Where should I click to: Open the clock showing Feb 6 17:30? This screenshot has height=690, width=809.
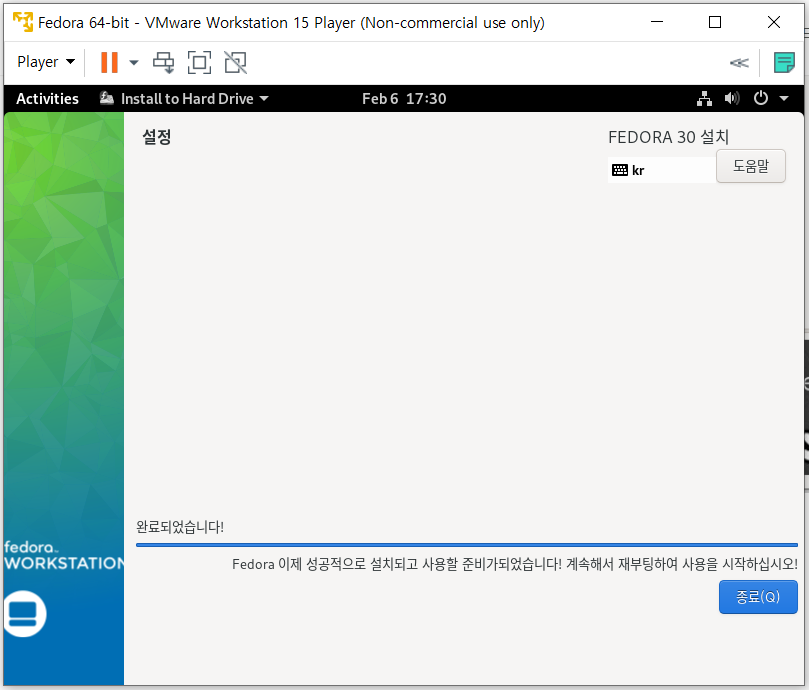tap(404, 99)
